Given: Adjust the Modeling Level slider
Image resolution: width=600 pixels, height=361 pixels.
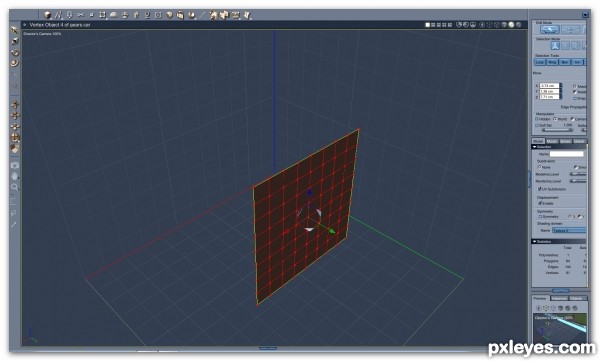Looking at the screenshot, I should [578, 174].
